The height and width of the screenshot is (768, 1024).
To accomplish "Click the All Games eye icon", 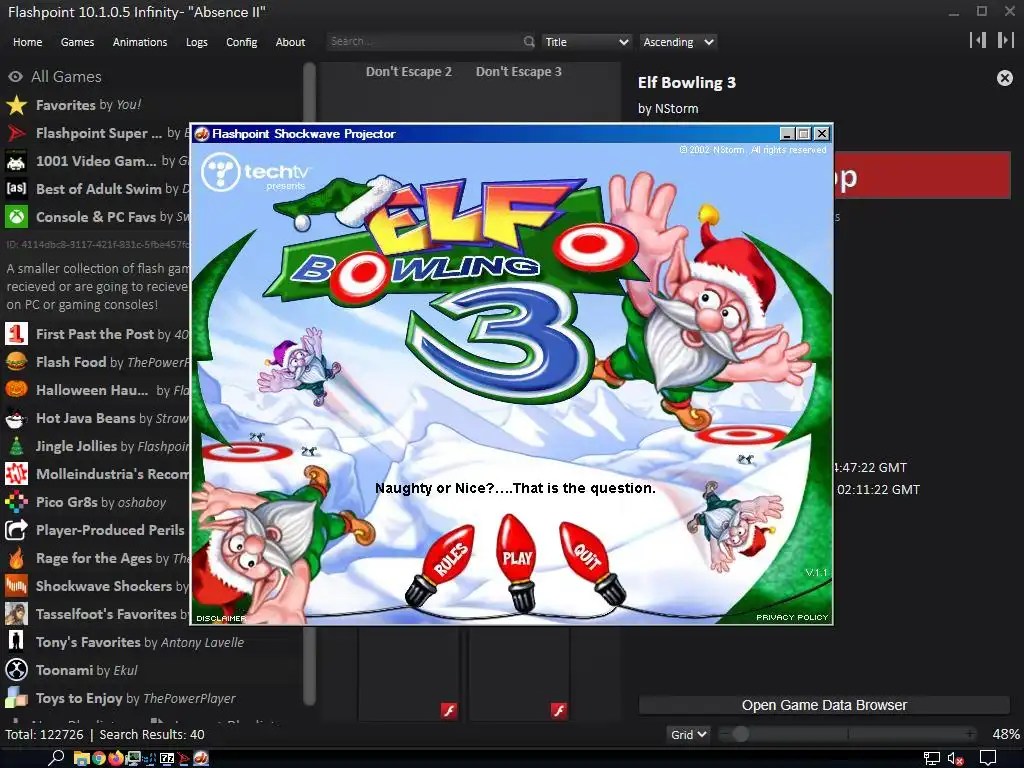I will coord(15,77).
